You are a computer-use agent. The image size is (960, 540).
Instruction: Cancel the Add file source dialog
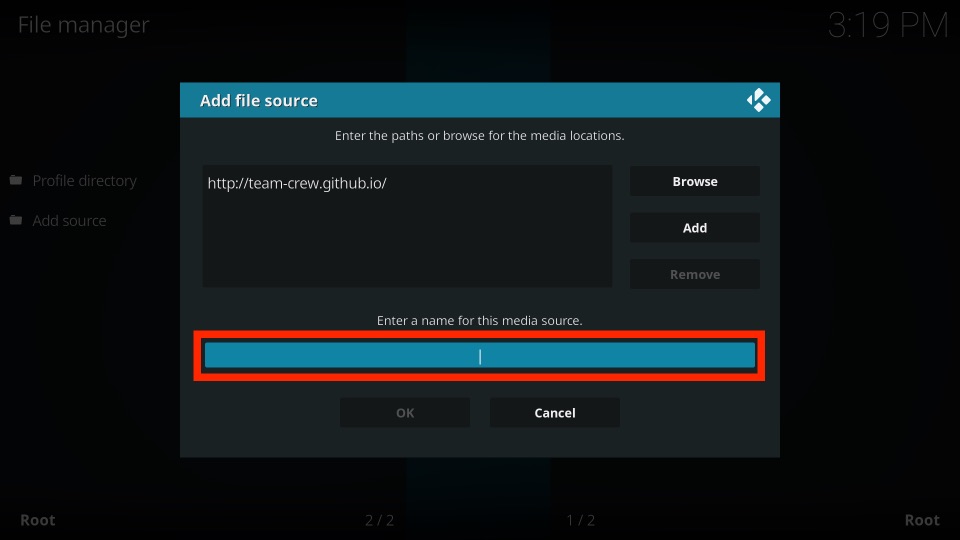tap(555, 413)
